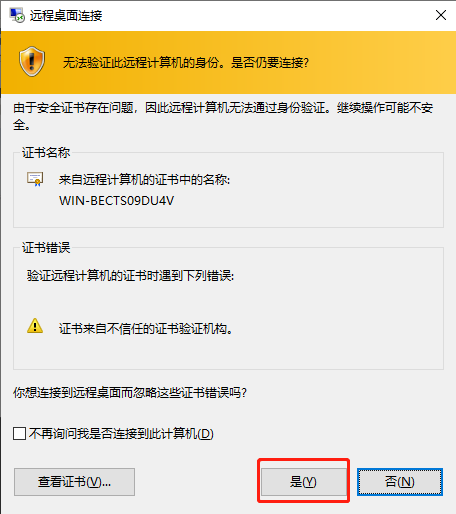Click the certificate icon beside the name
This screenshot has width=456, height=514.
pos(35,179)
